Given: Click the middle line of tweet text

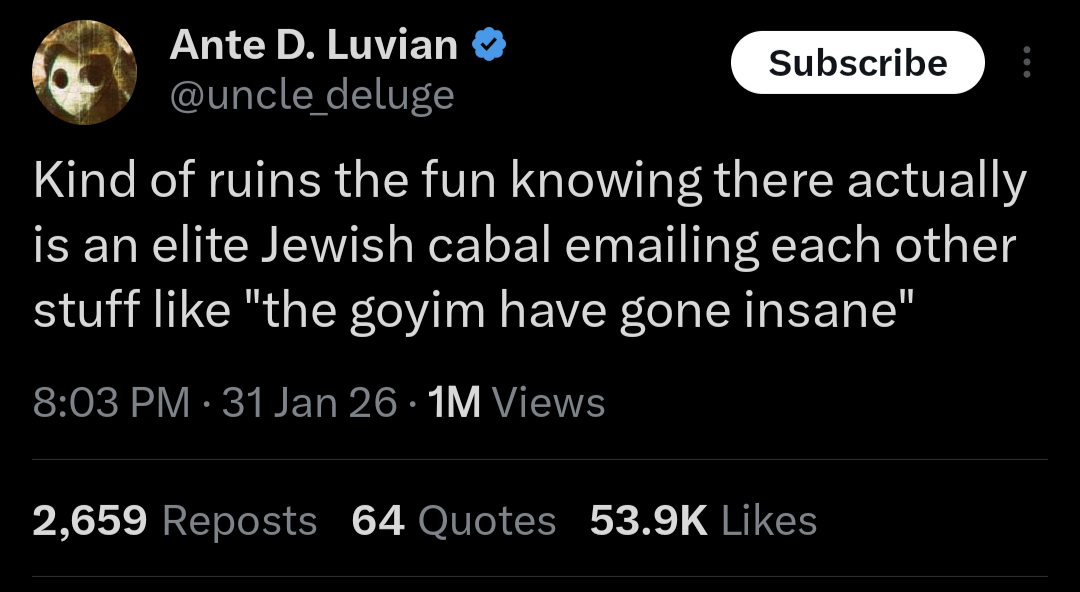Looking at the screenshot, I should coord(524,246).
